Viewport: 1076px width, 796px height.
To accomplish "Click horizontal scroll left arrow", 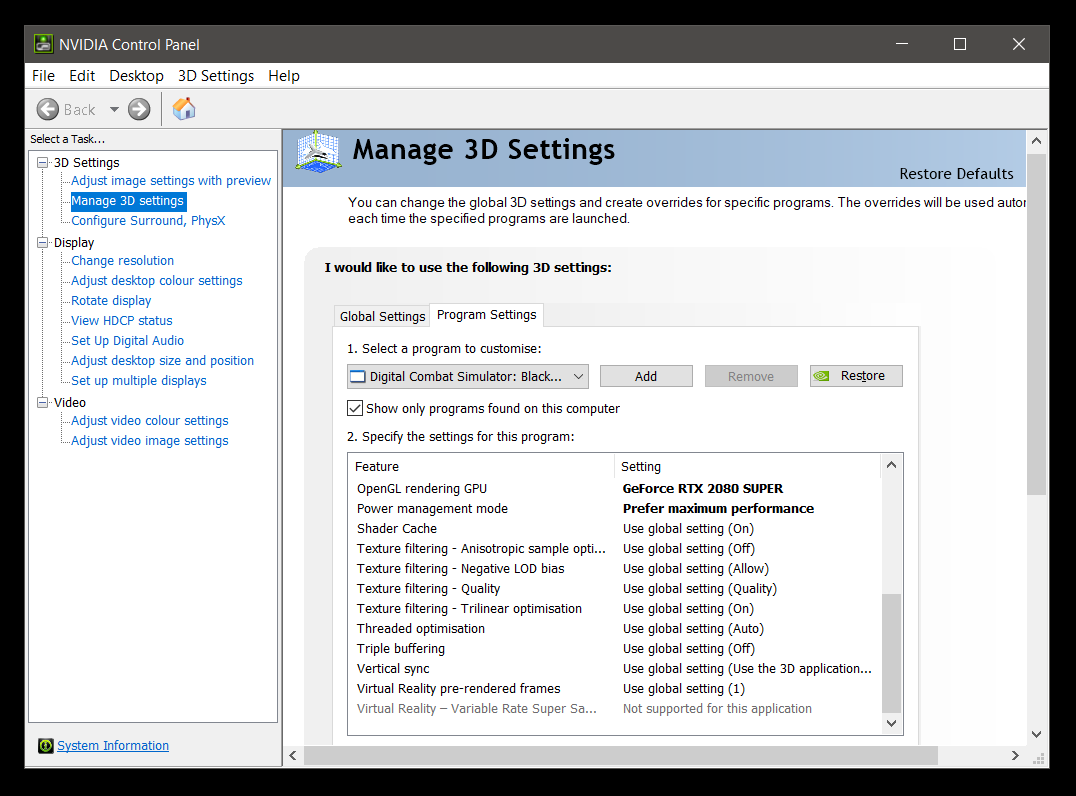I will coord(293,756).
